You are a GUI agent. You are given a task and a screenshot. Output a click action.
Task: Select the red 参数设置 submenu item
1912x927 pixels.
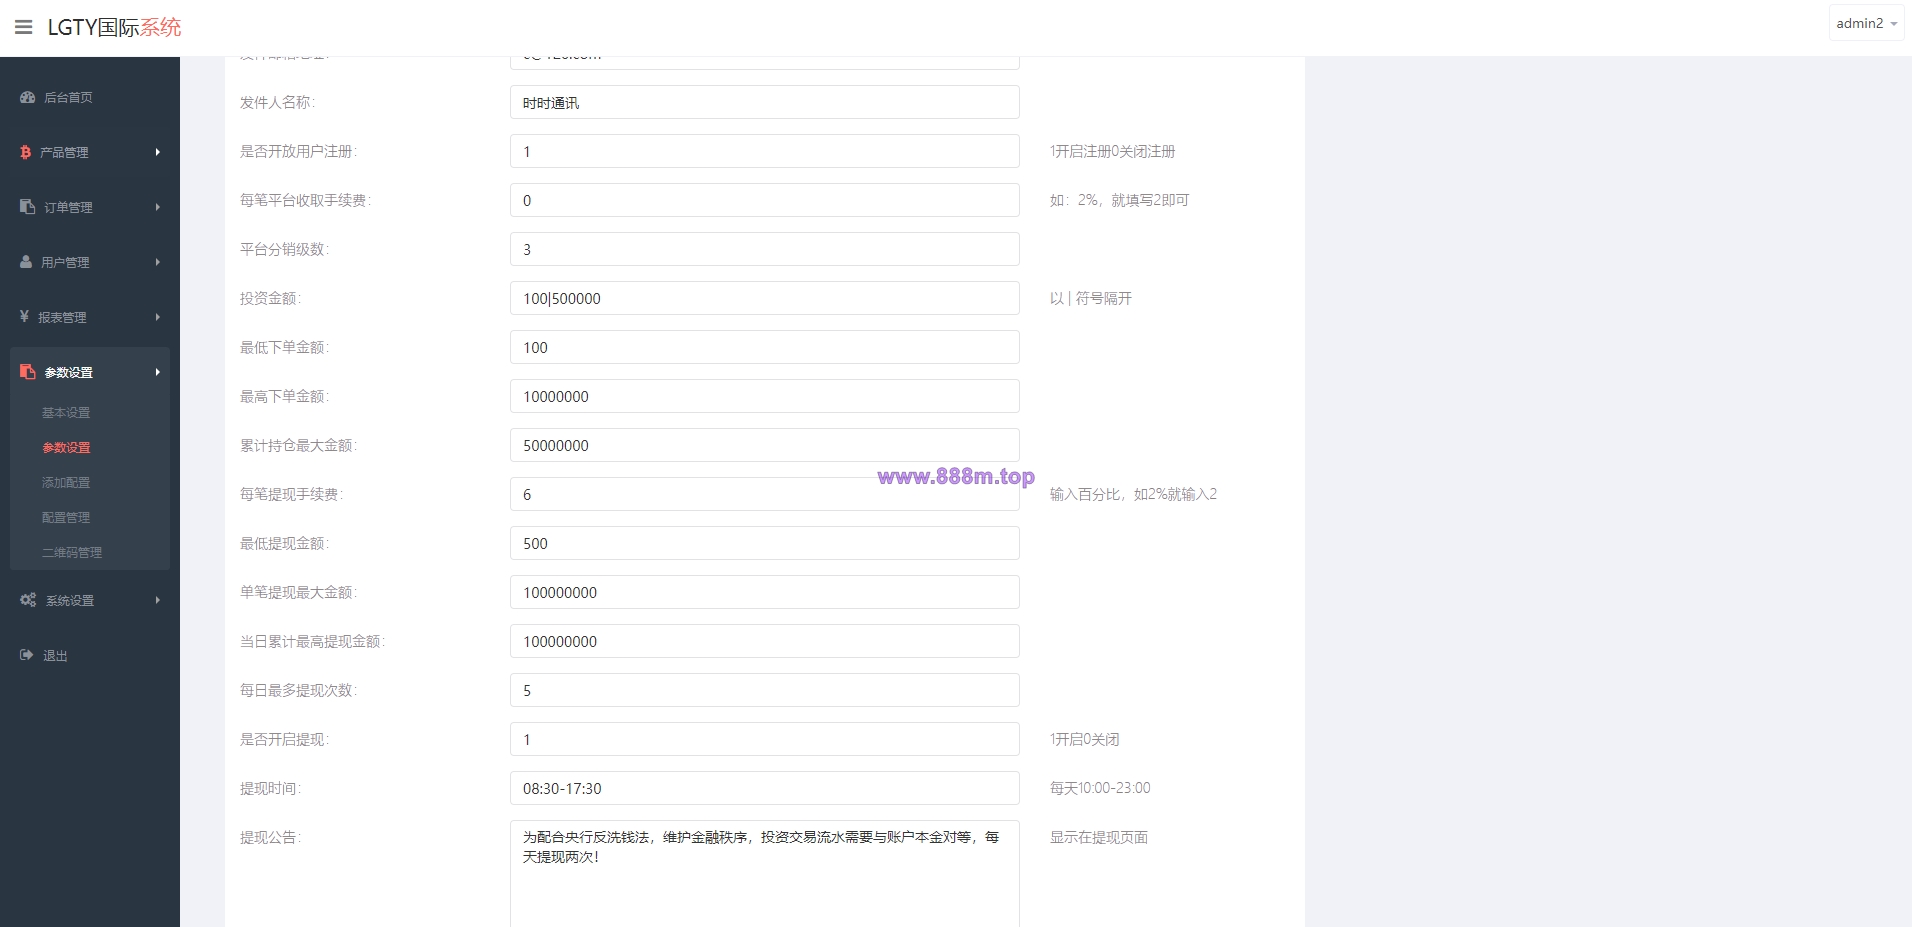[66, 447]
